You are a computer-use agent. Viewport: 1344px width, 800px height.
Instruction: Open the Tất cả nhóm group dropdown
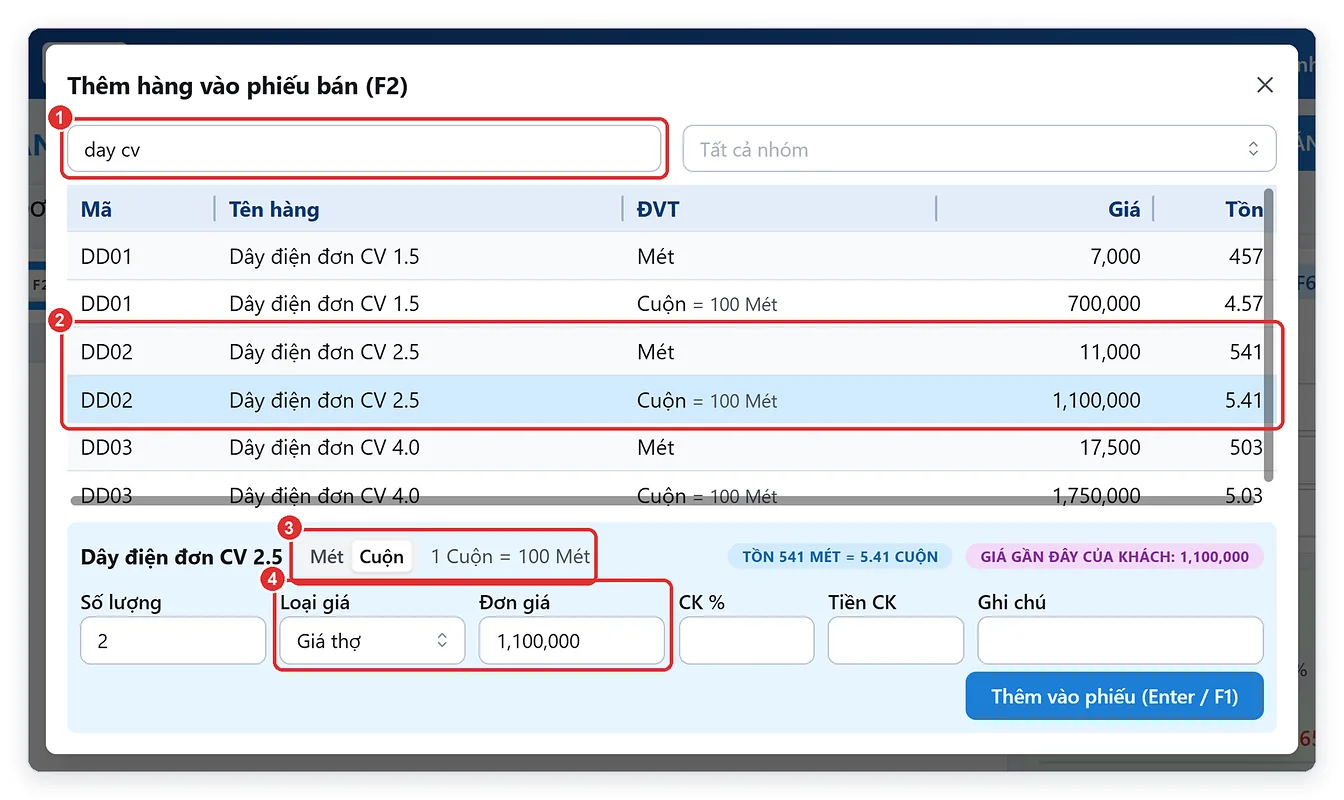[979, 149]
